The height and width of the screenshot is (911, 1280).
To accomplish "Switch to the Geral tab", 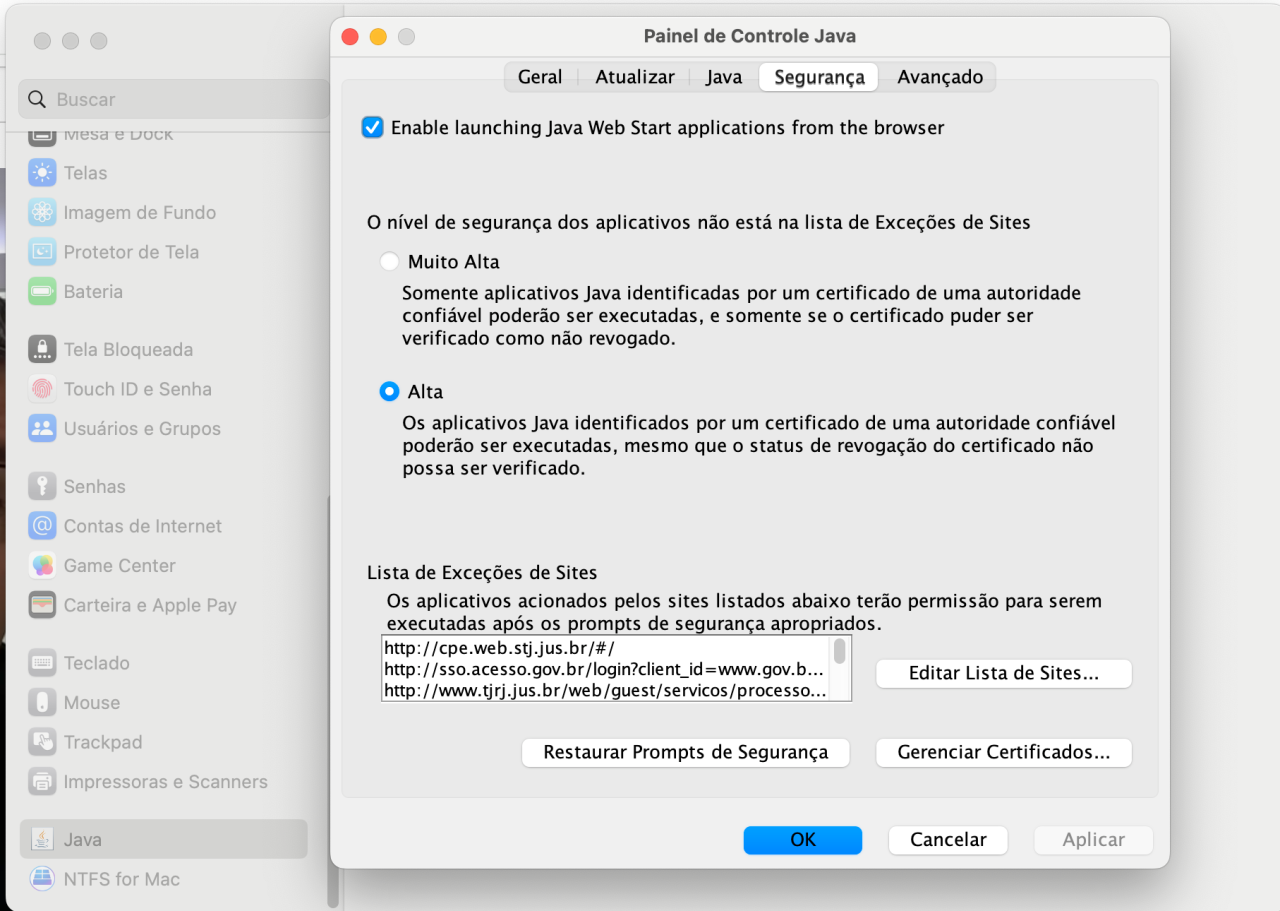I will [x=540, y=77].
